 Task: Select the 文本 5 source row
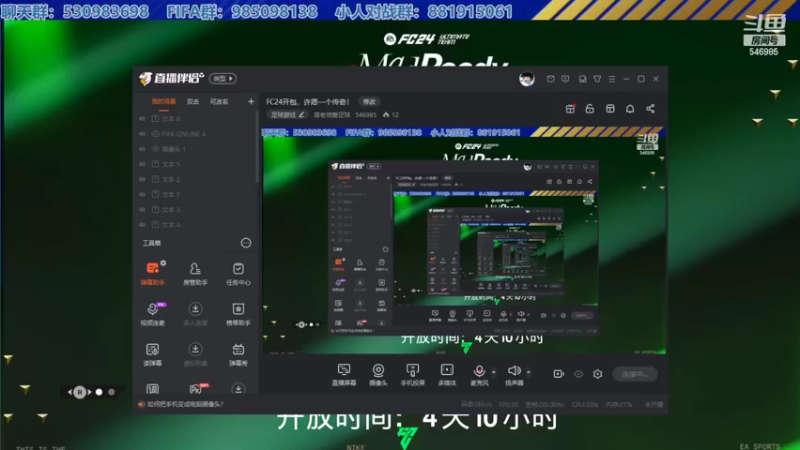(x=196, y=164)
